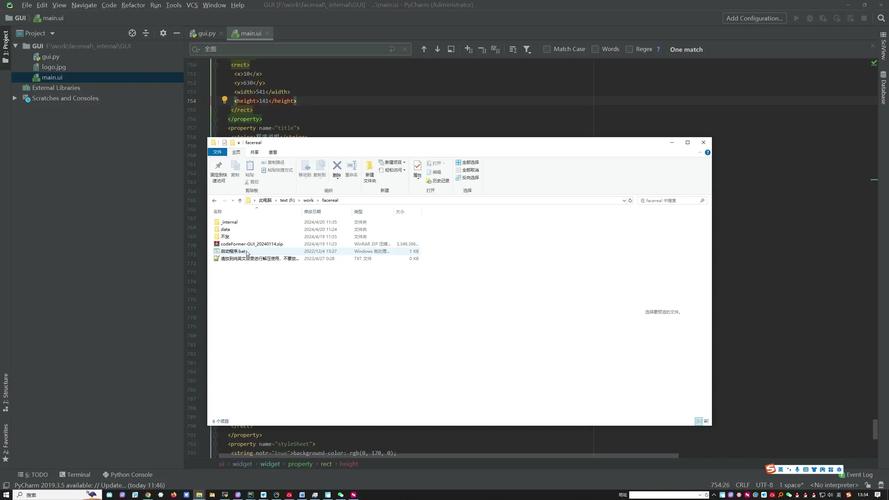Switch to the gui.py editor tab

tap(204, 33)
